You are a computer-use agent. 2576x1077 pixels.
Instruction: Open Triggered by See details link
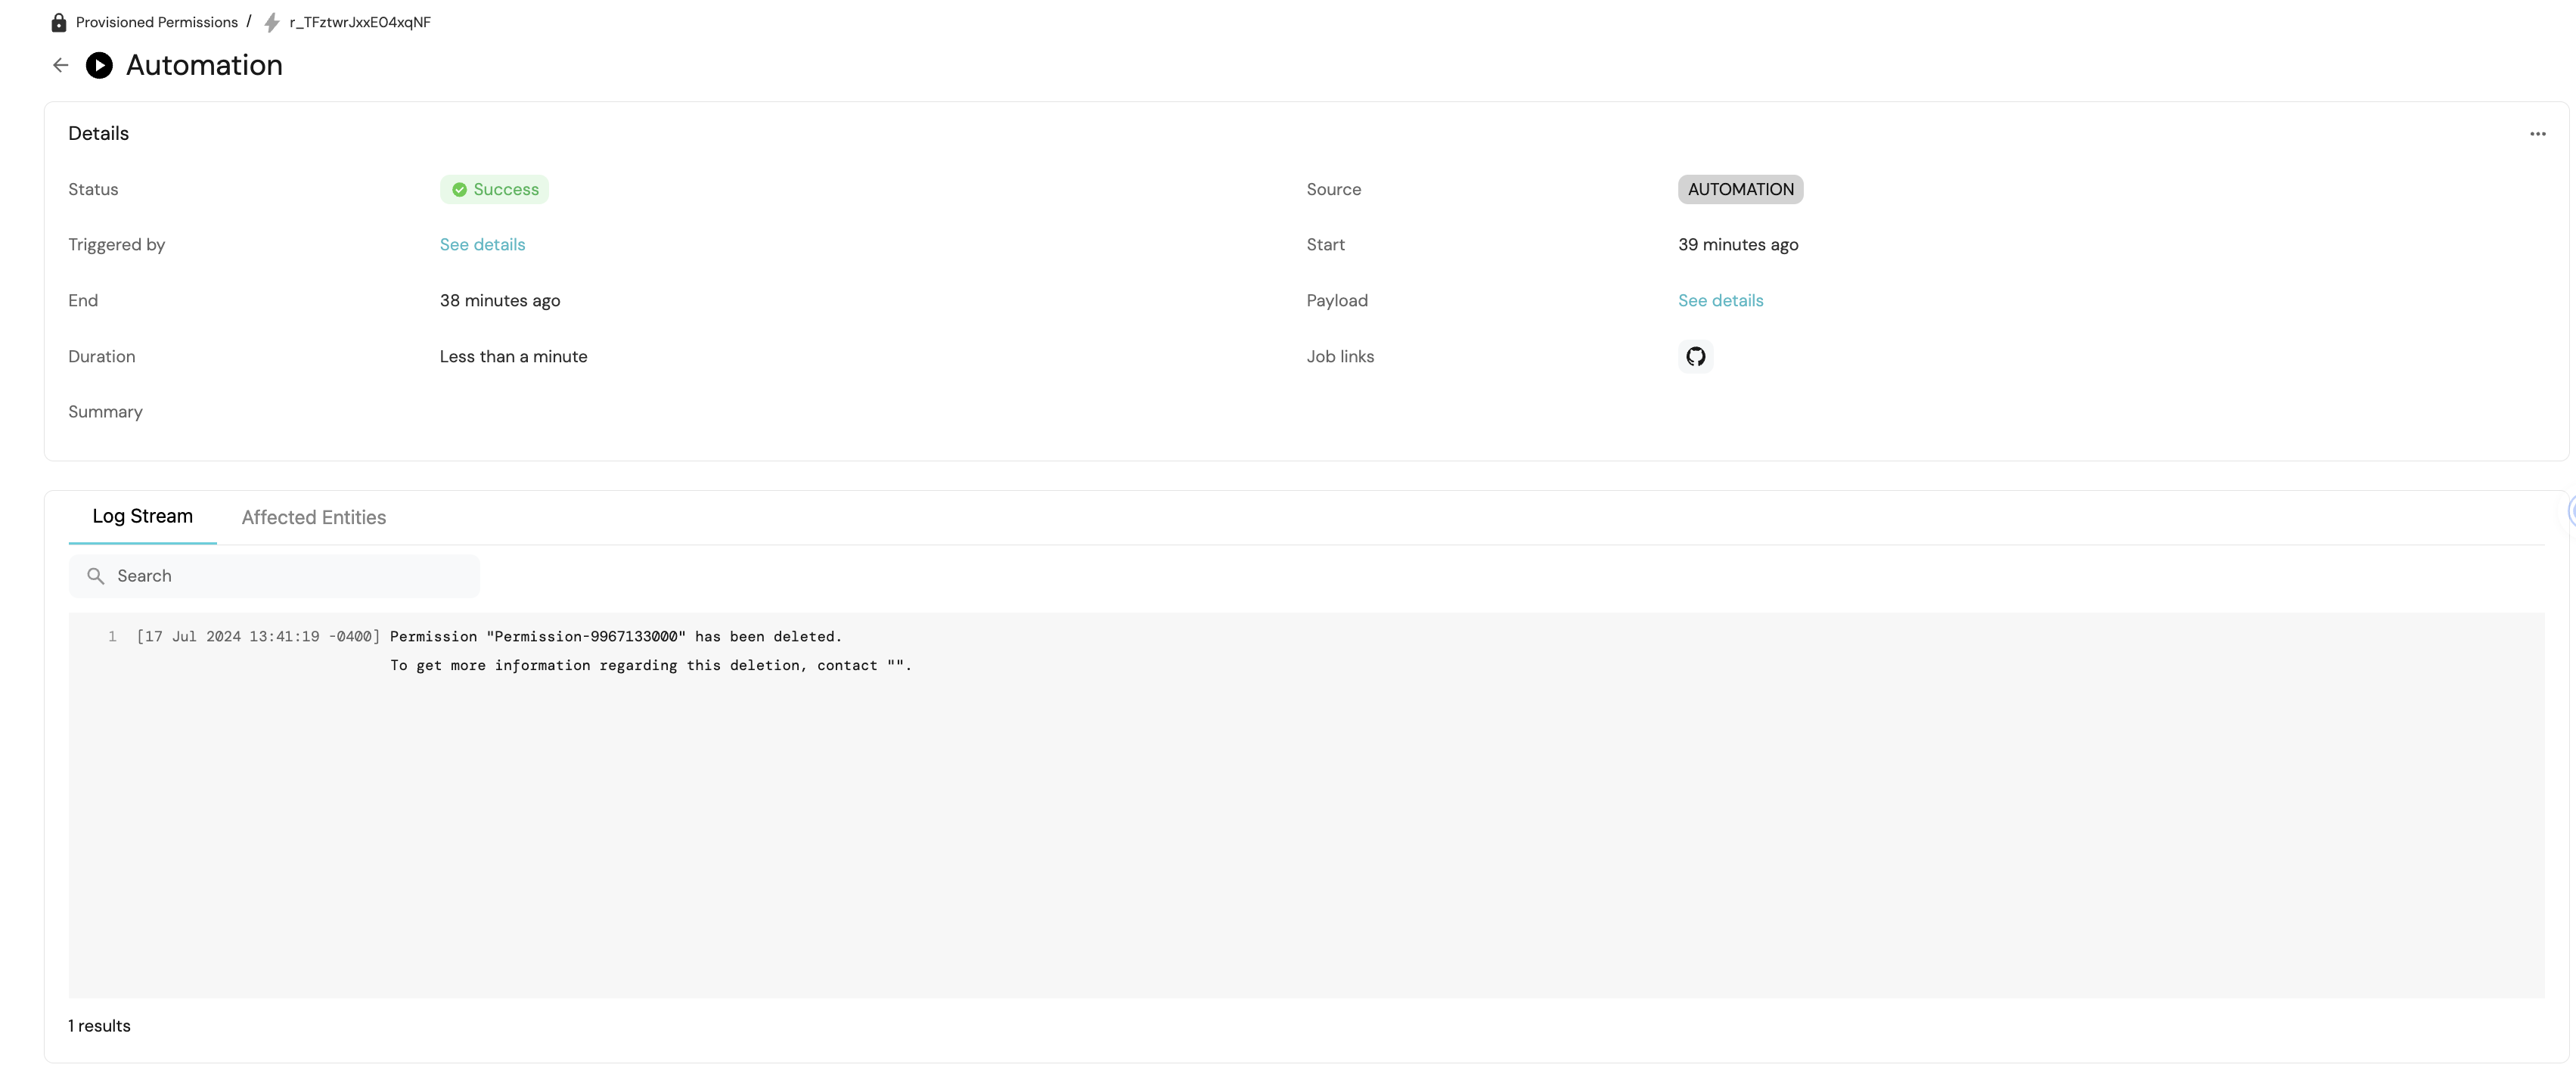(x=482, y=245)
